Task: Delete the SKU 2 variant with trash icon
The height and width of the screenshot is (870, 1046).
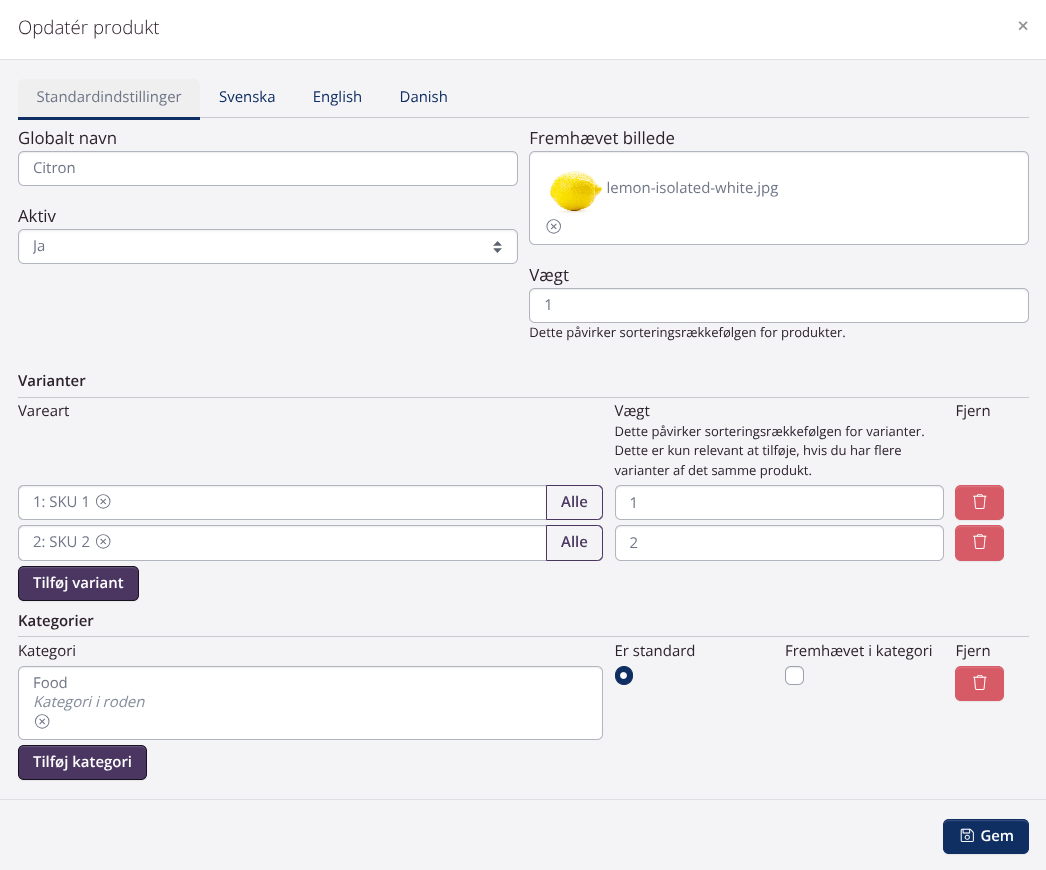Action: [x=979, y=542]
